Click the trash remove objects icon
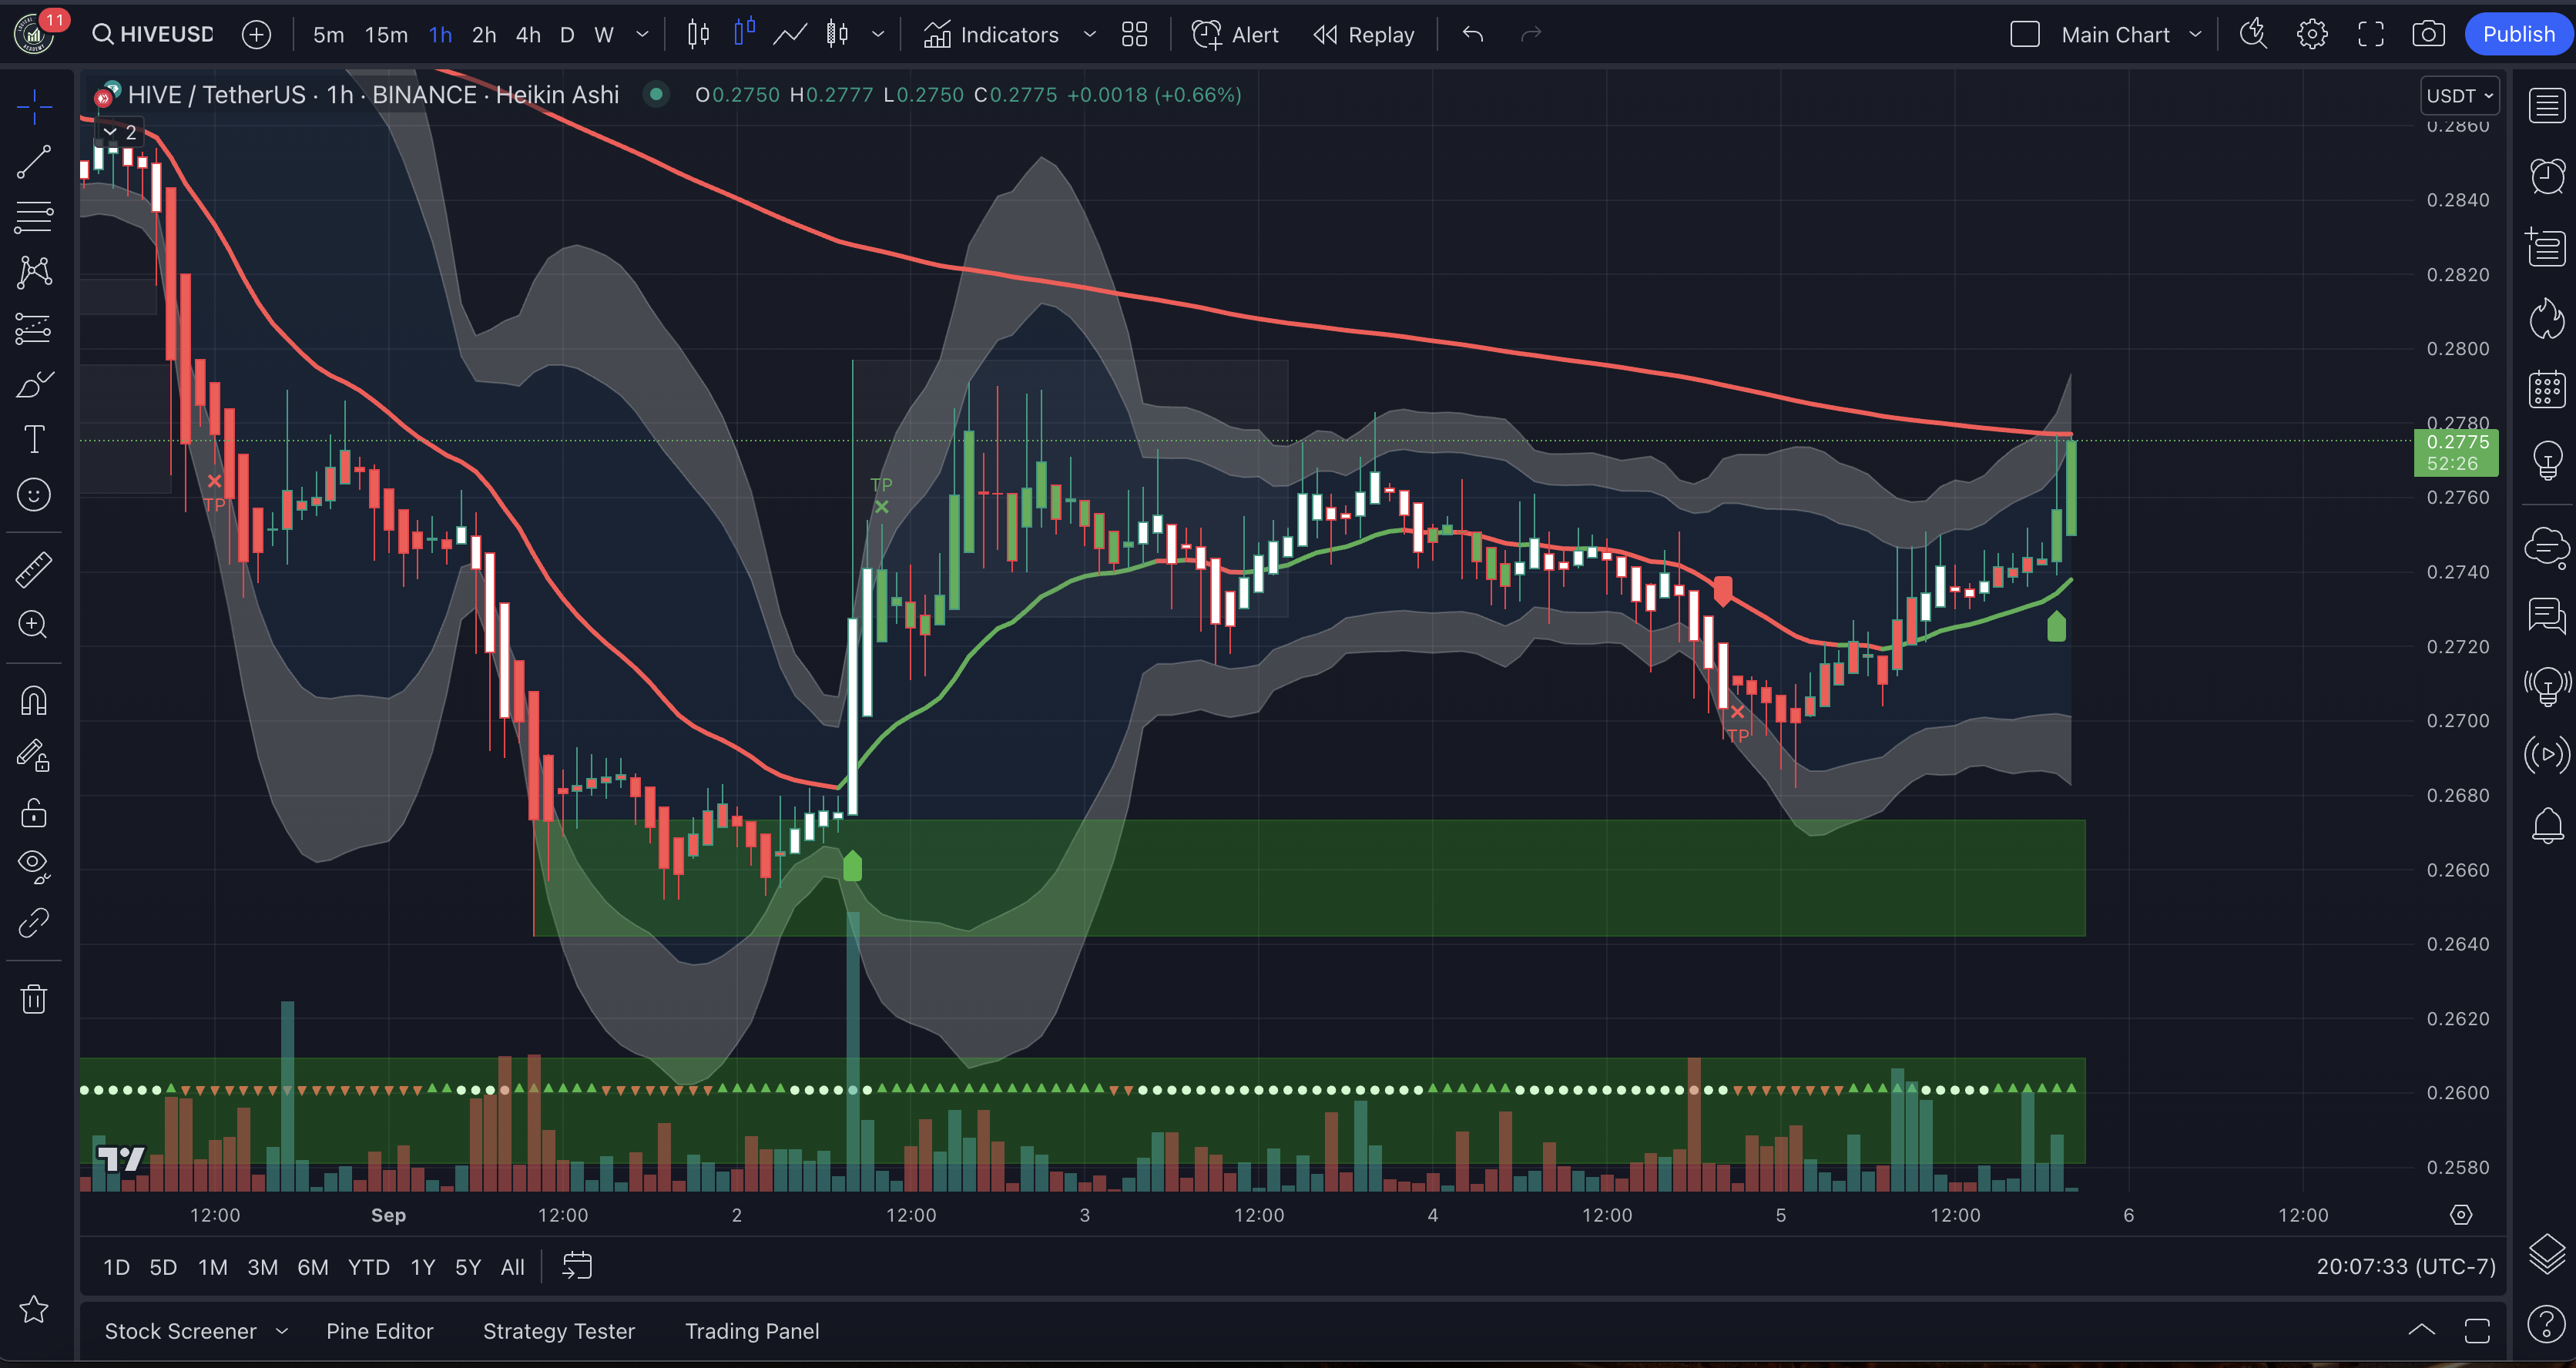 (34, 998)
